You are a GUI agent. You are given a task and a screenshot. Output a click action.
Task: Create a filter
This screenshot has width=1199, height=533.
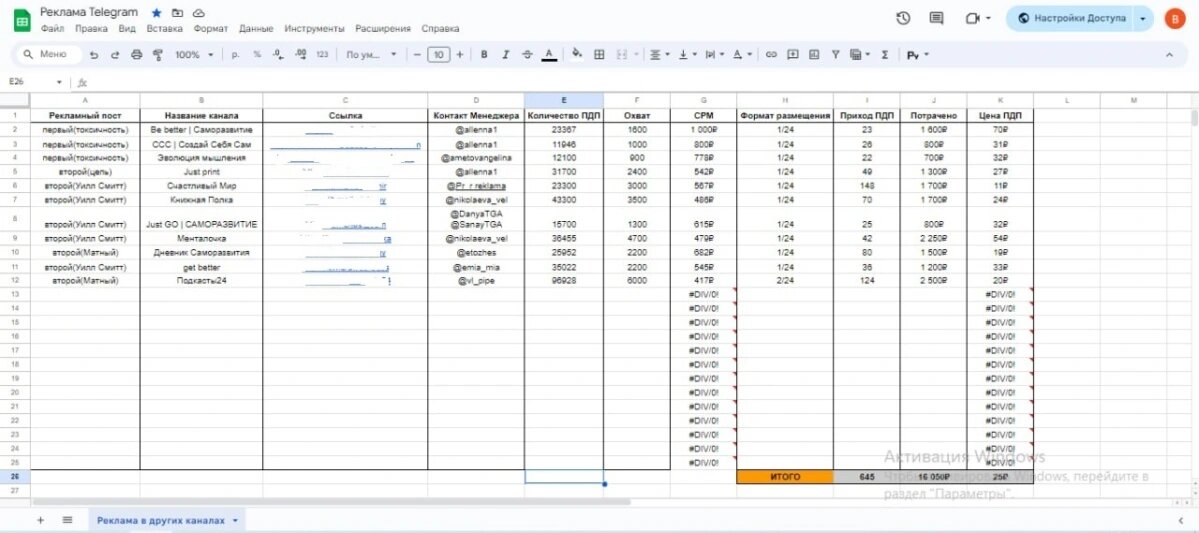coord(835,54)
